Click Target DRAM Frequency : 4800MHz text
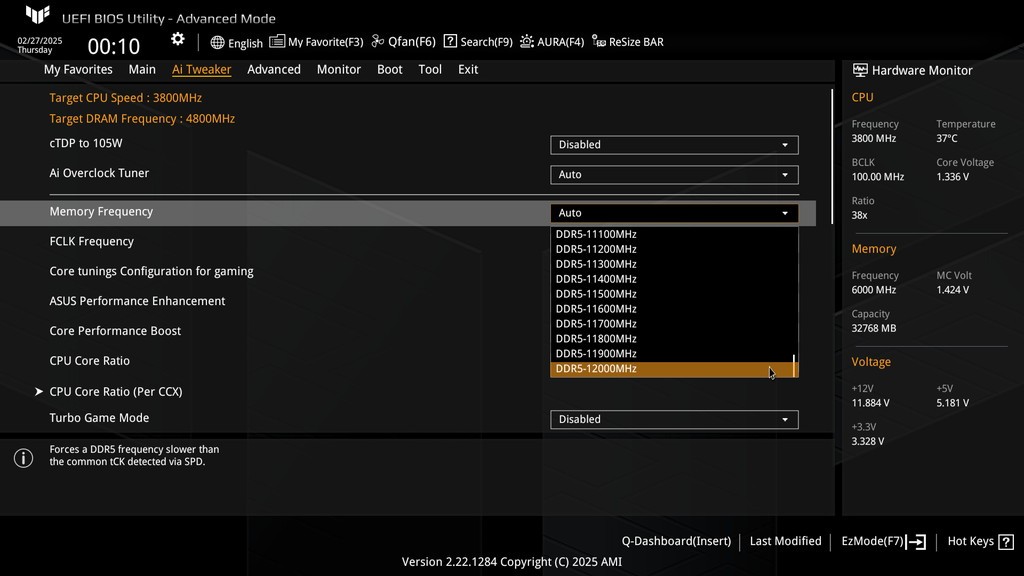The height and width of the screenshot is (576, 1024). click(x=142, y=118)
